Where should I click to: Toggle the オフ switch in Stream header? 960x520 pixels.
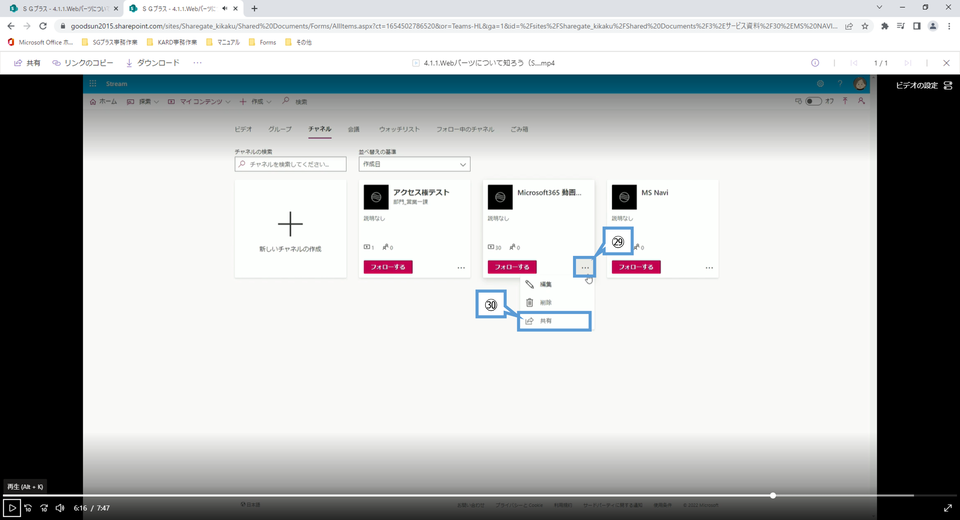click(813, 101)
